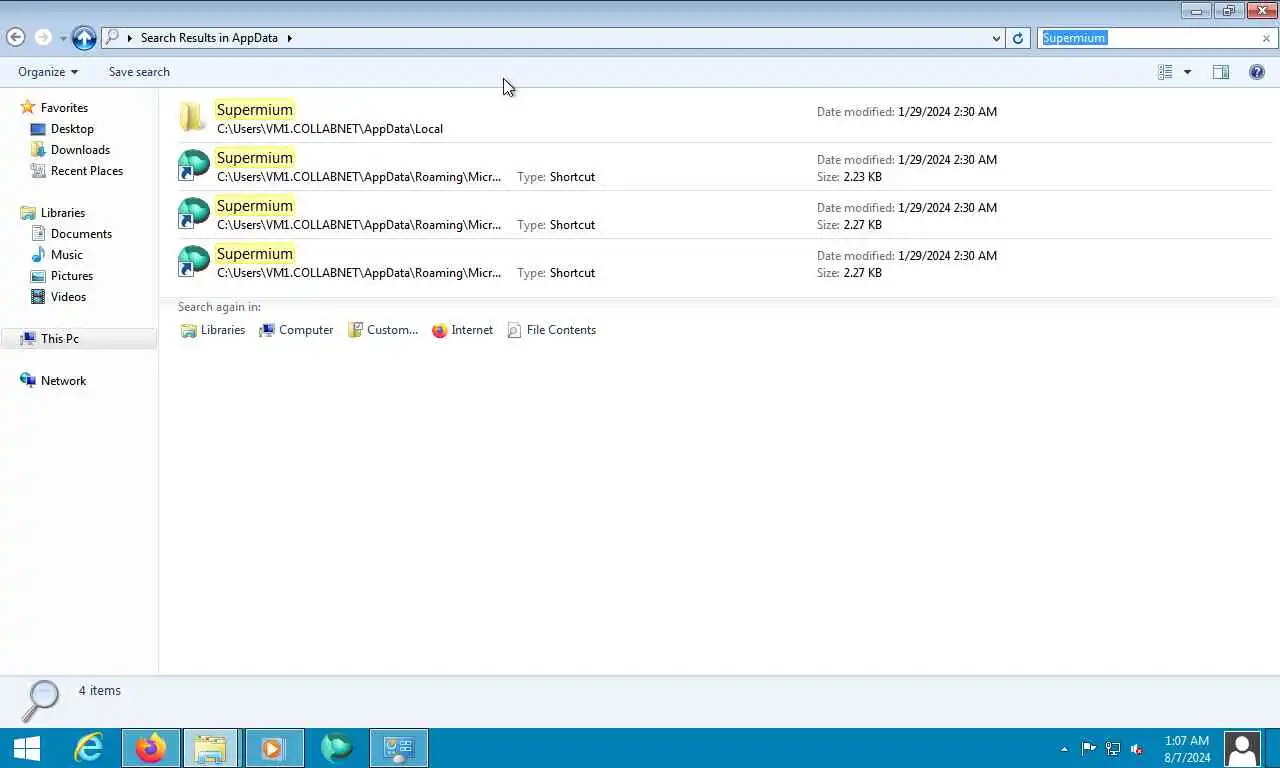
Task: Open the media player taskbar icon
Action: tap(273, 748)
